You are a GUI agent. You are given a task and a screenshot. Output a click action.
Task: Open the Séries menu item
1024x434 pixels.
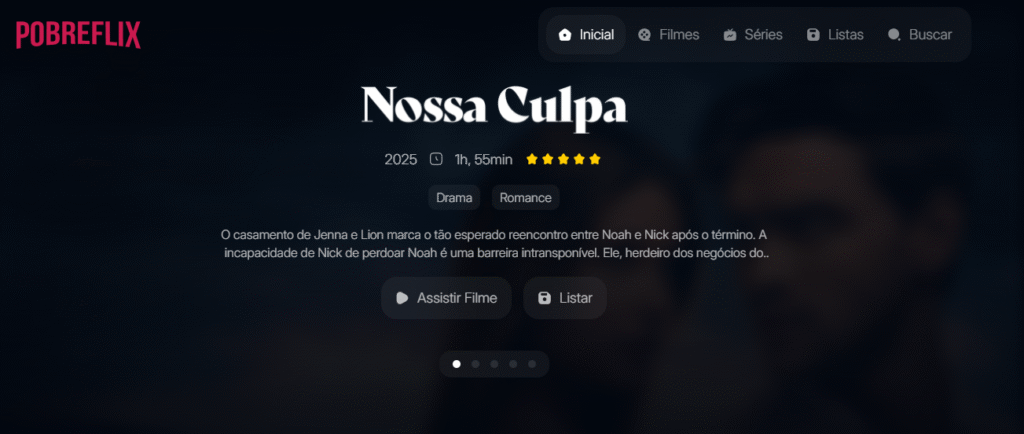pos(752,35)
